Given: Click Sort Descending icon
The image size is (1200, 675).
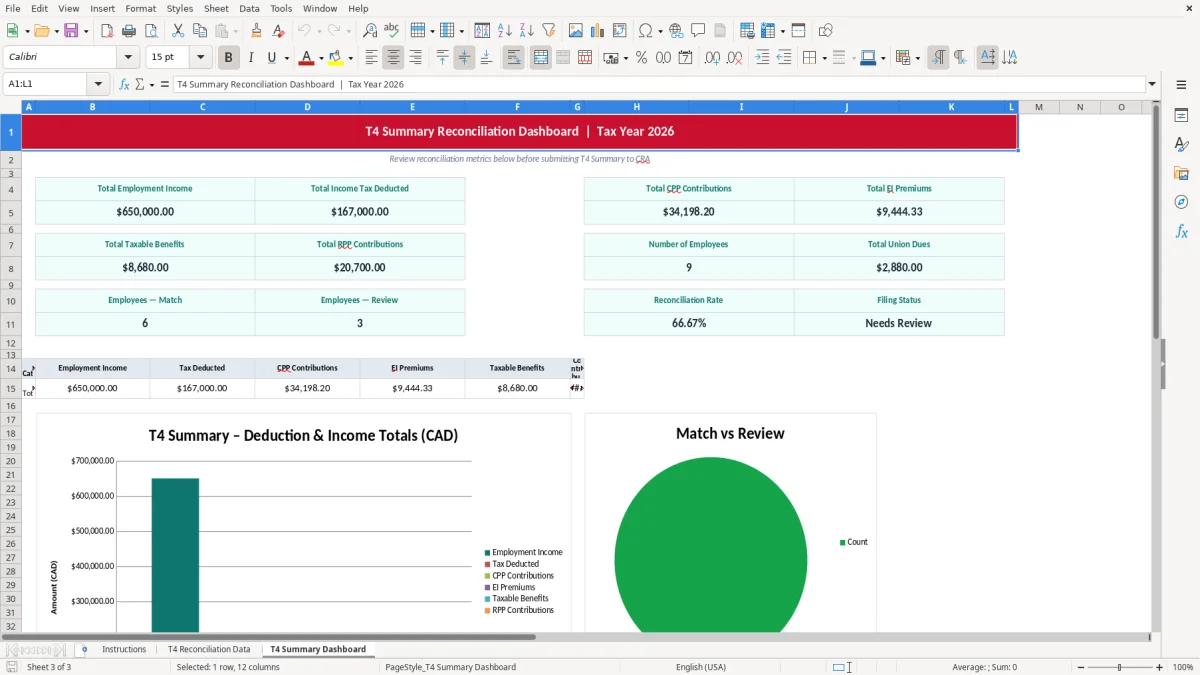Looking at the screenshot, I should pos(527,31).
